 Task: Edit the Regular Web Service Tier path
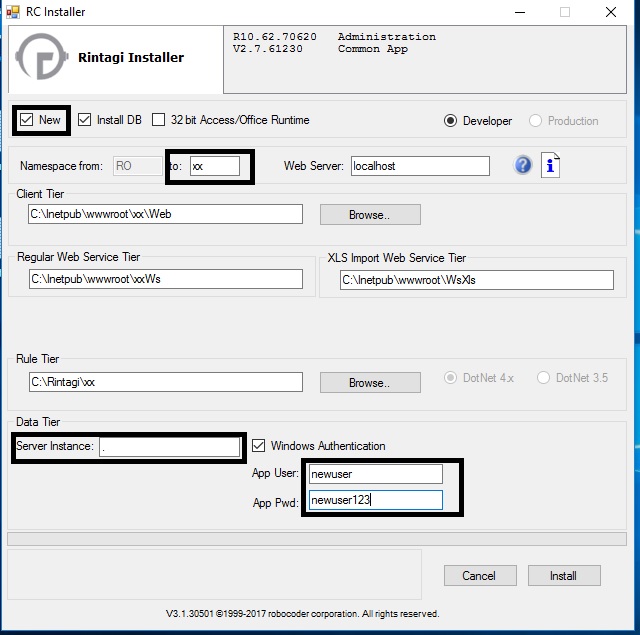[166, 279]
